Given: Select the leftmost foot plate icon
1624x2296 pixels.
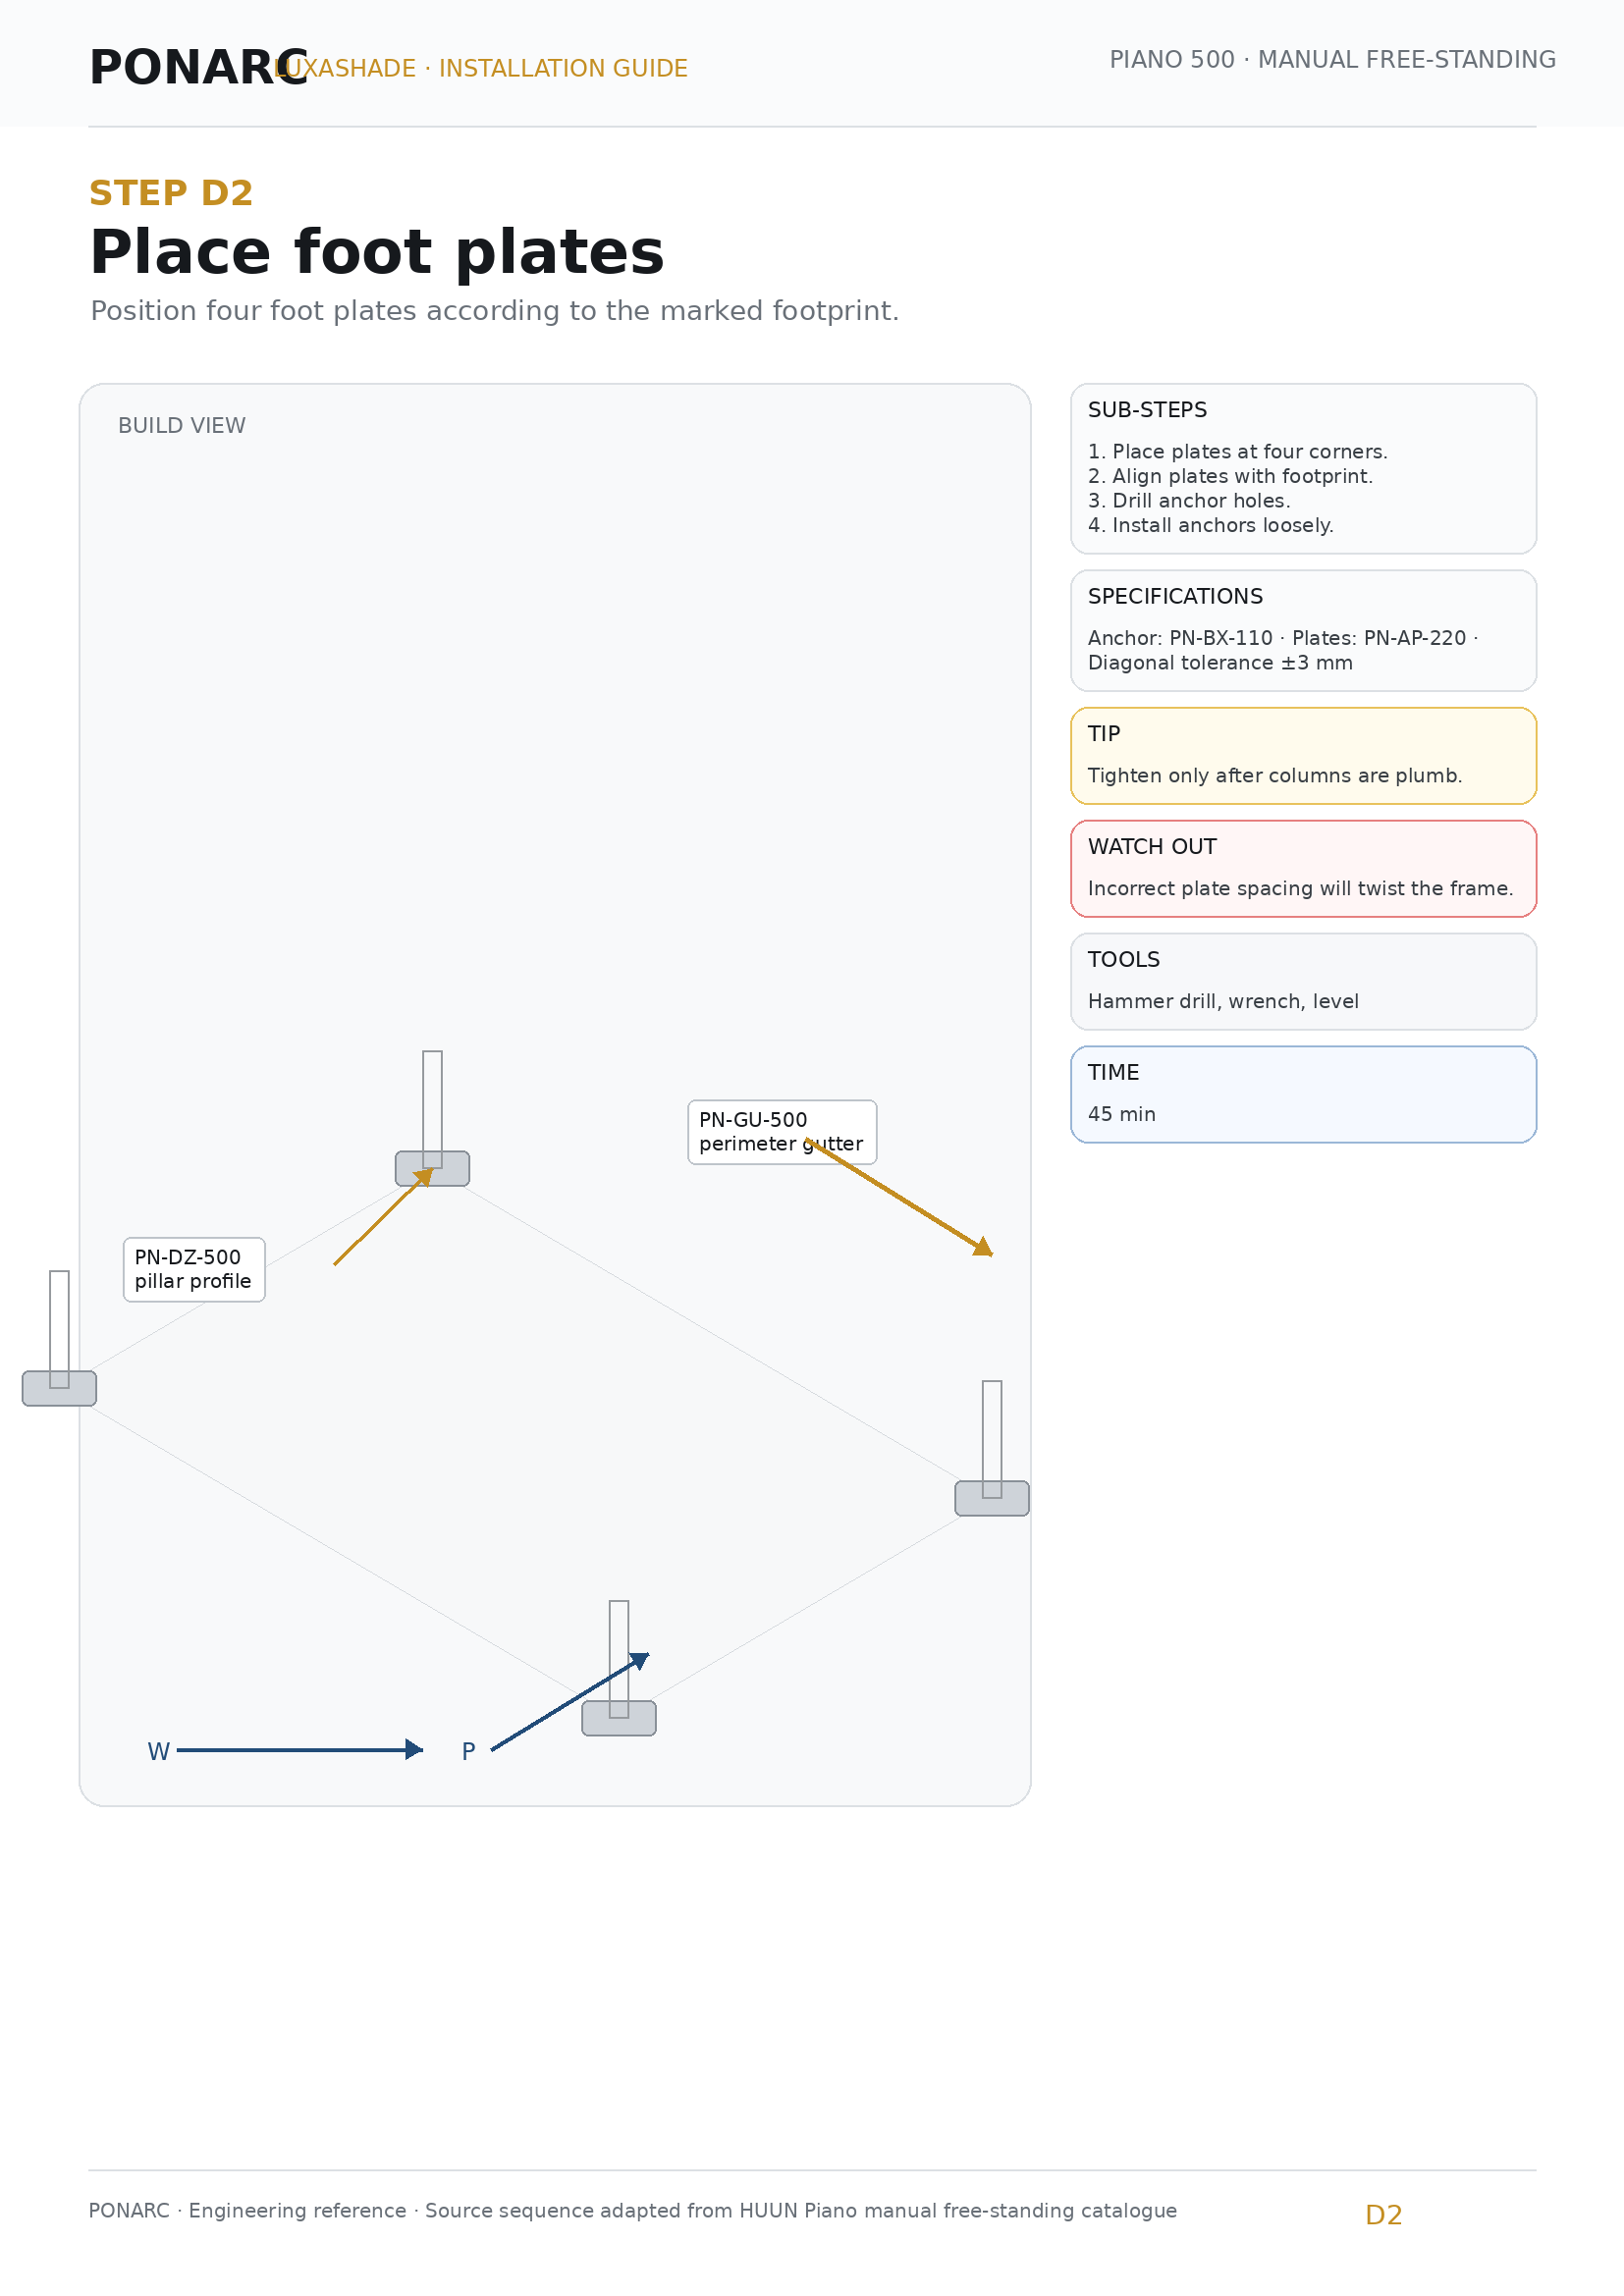Looking at the screenshot, I should click(x=59, y=1388).
